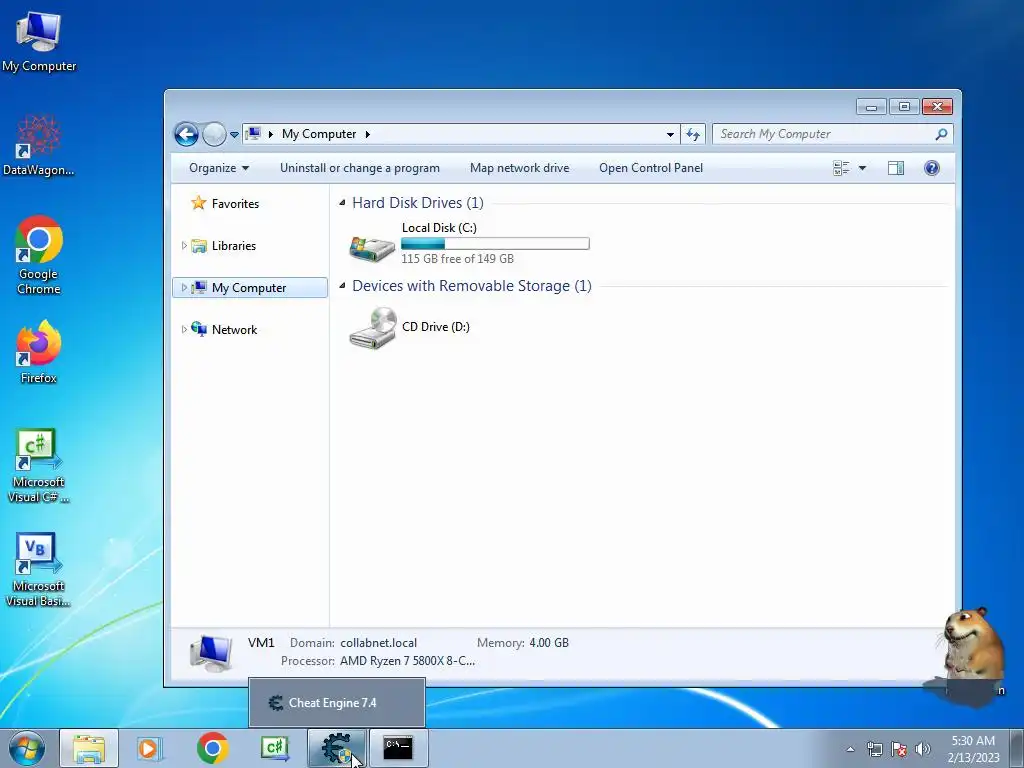Collapse Devices with Removable Storage group
Screen dimensions: 1024x768
pos(342,285)
